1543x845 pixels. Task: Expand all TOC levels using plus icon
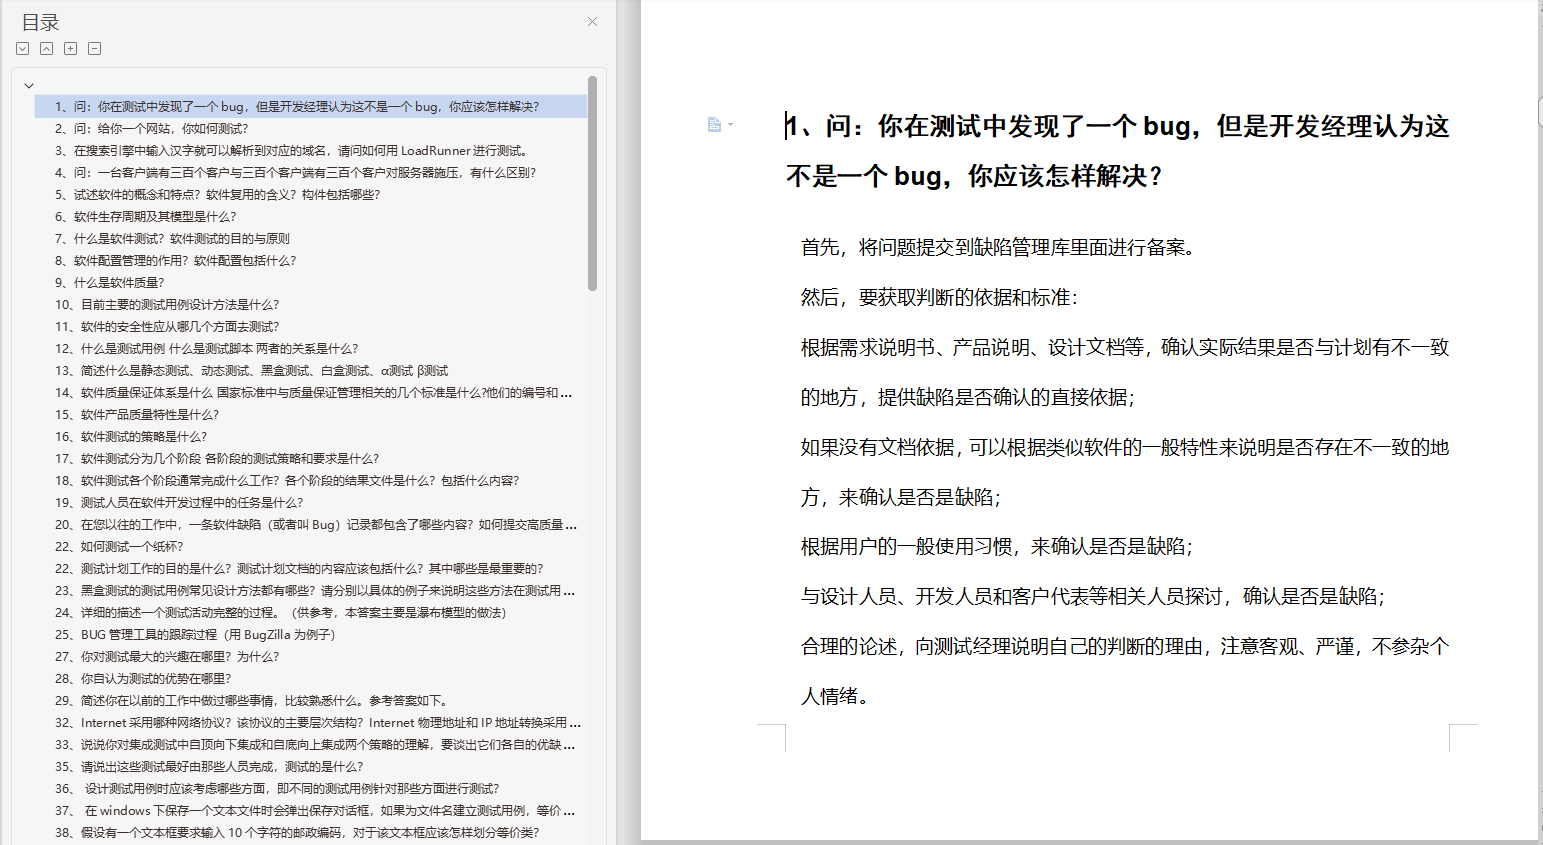69,48
